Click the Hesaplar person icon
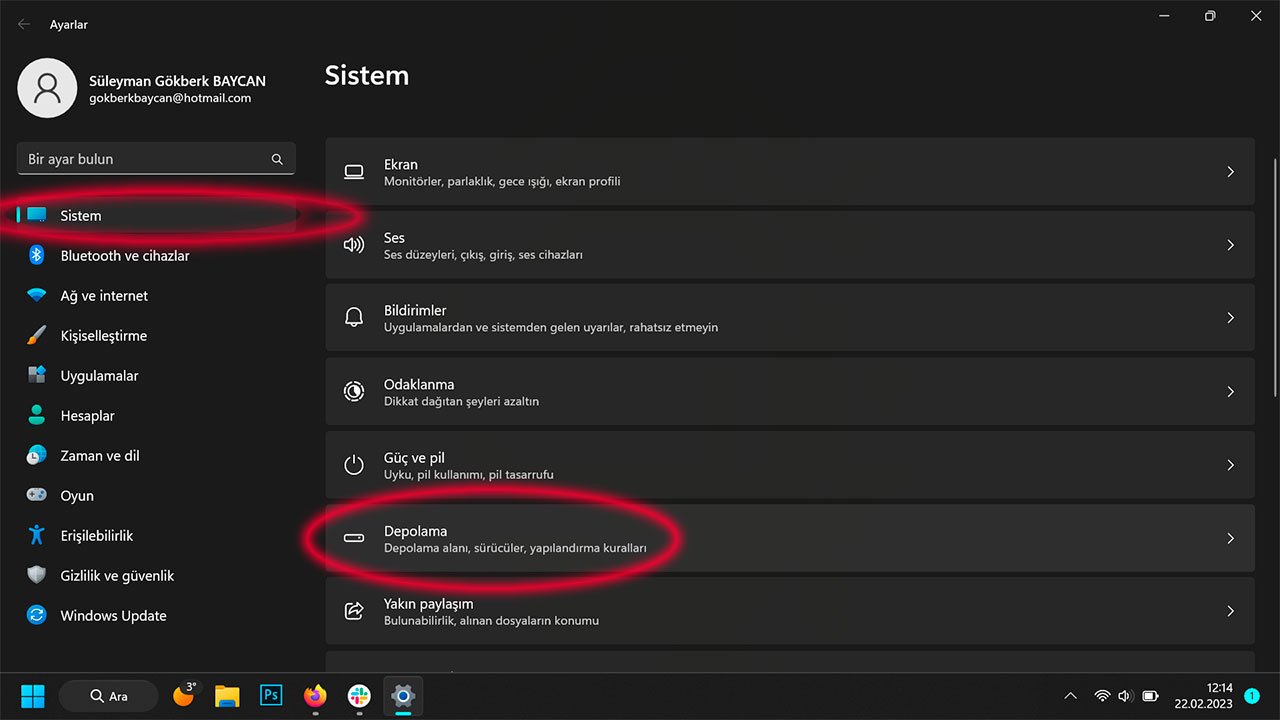Image resolution: width=1280 pixels, height=720 pixels. (x=37, y=415)
